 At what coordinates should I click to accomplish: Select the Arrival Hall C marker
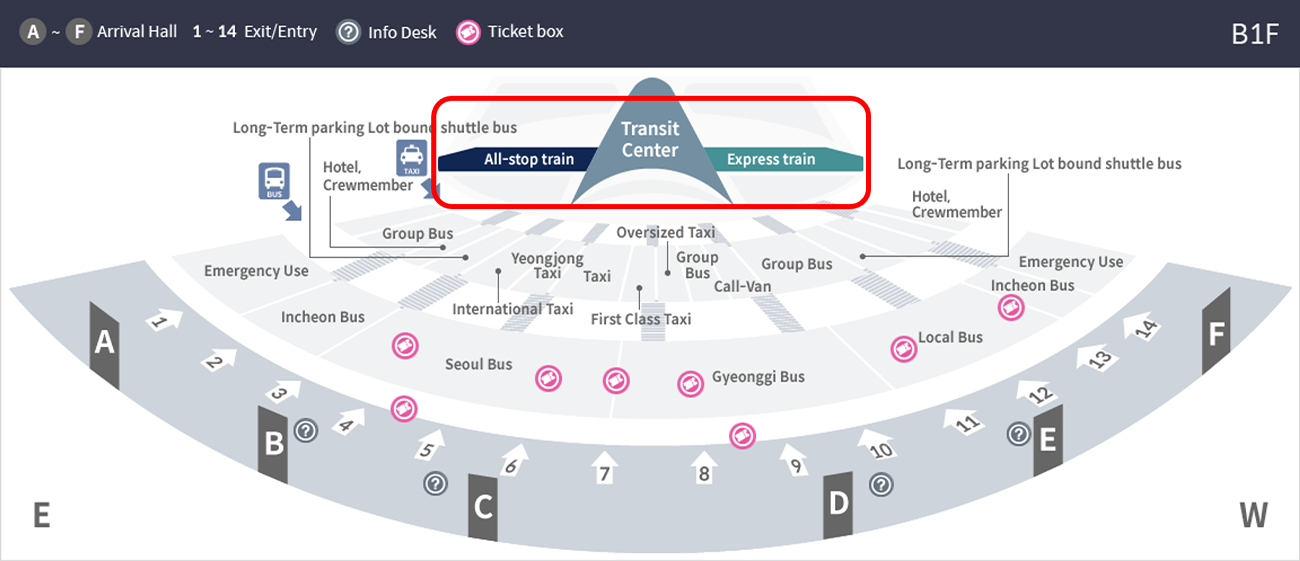pos(483,507)
